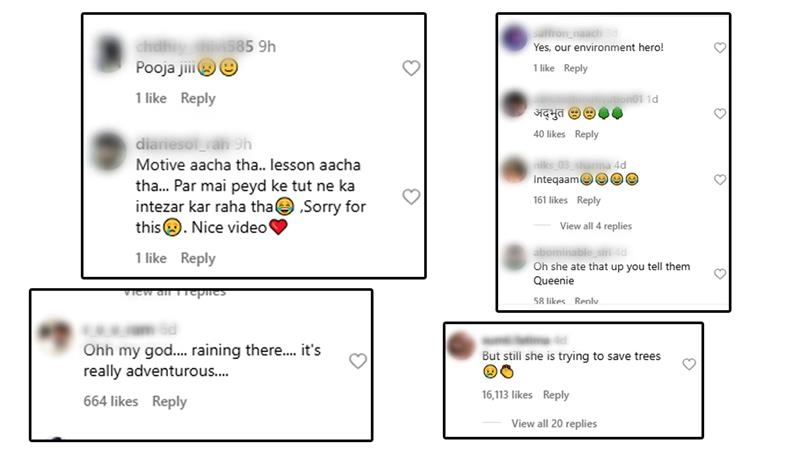
Task: Heart the "raining there" comment
Action: pyautogui.click(x=357, y=361)
